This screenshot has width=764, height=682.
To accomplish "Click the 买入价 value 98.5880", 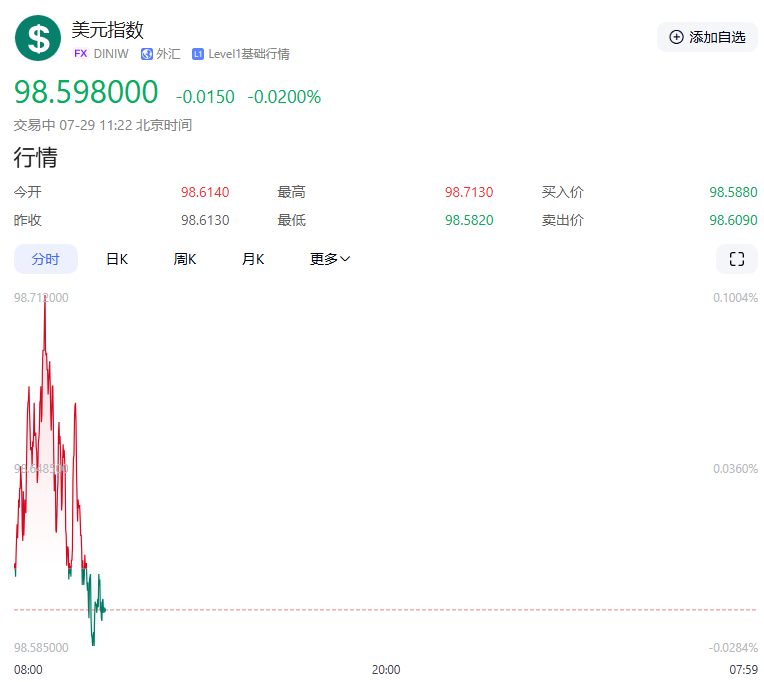I will 733,192.
